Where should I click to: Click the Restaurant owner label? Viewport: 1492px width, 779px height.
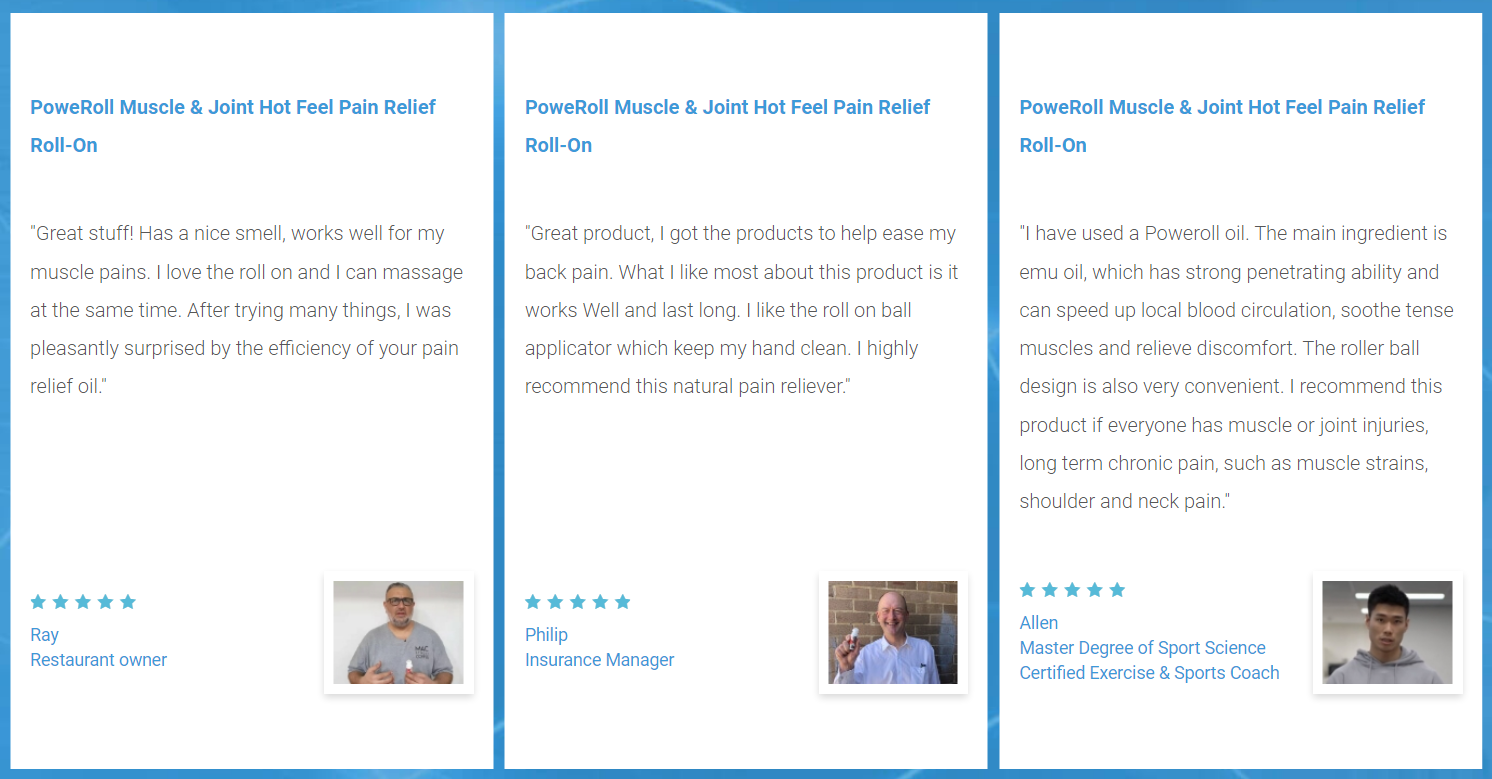[99, 660]
